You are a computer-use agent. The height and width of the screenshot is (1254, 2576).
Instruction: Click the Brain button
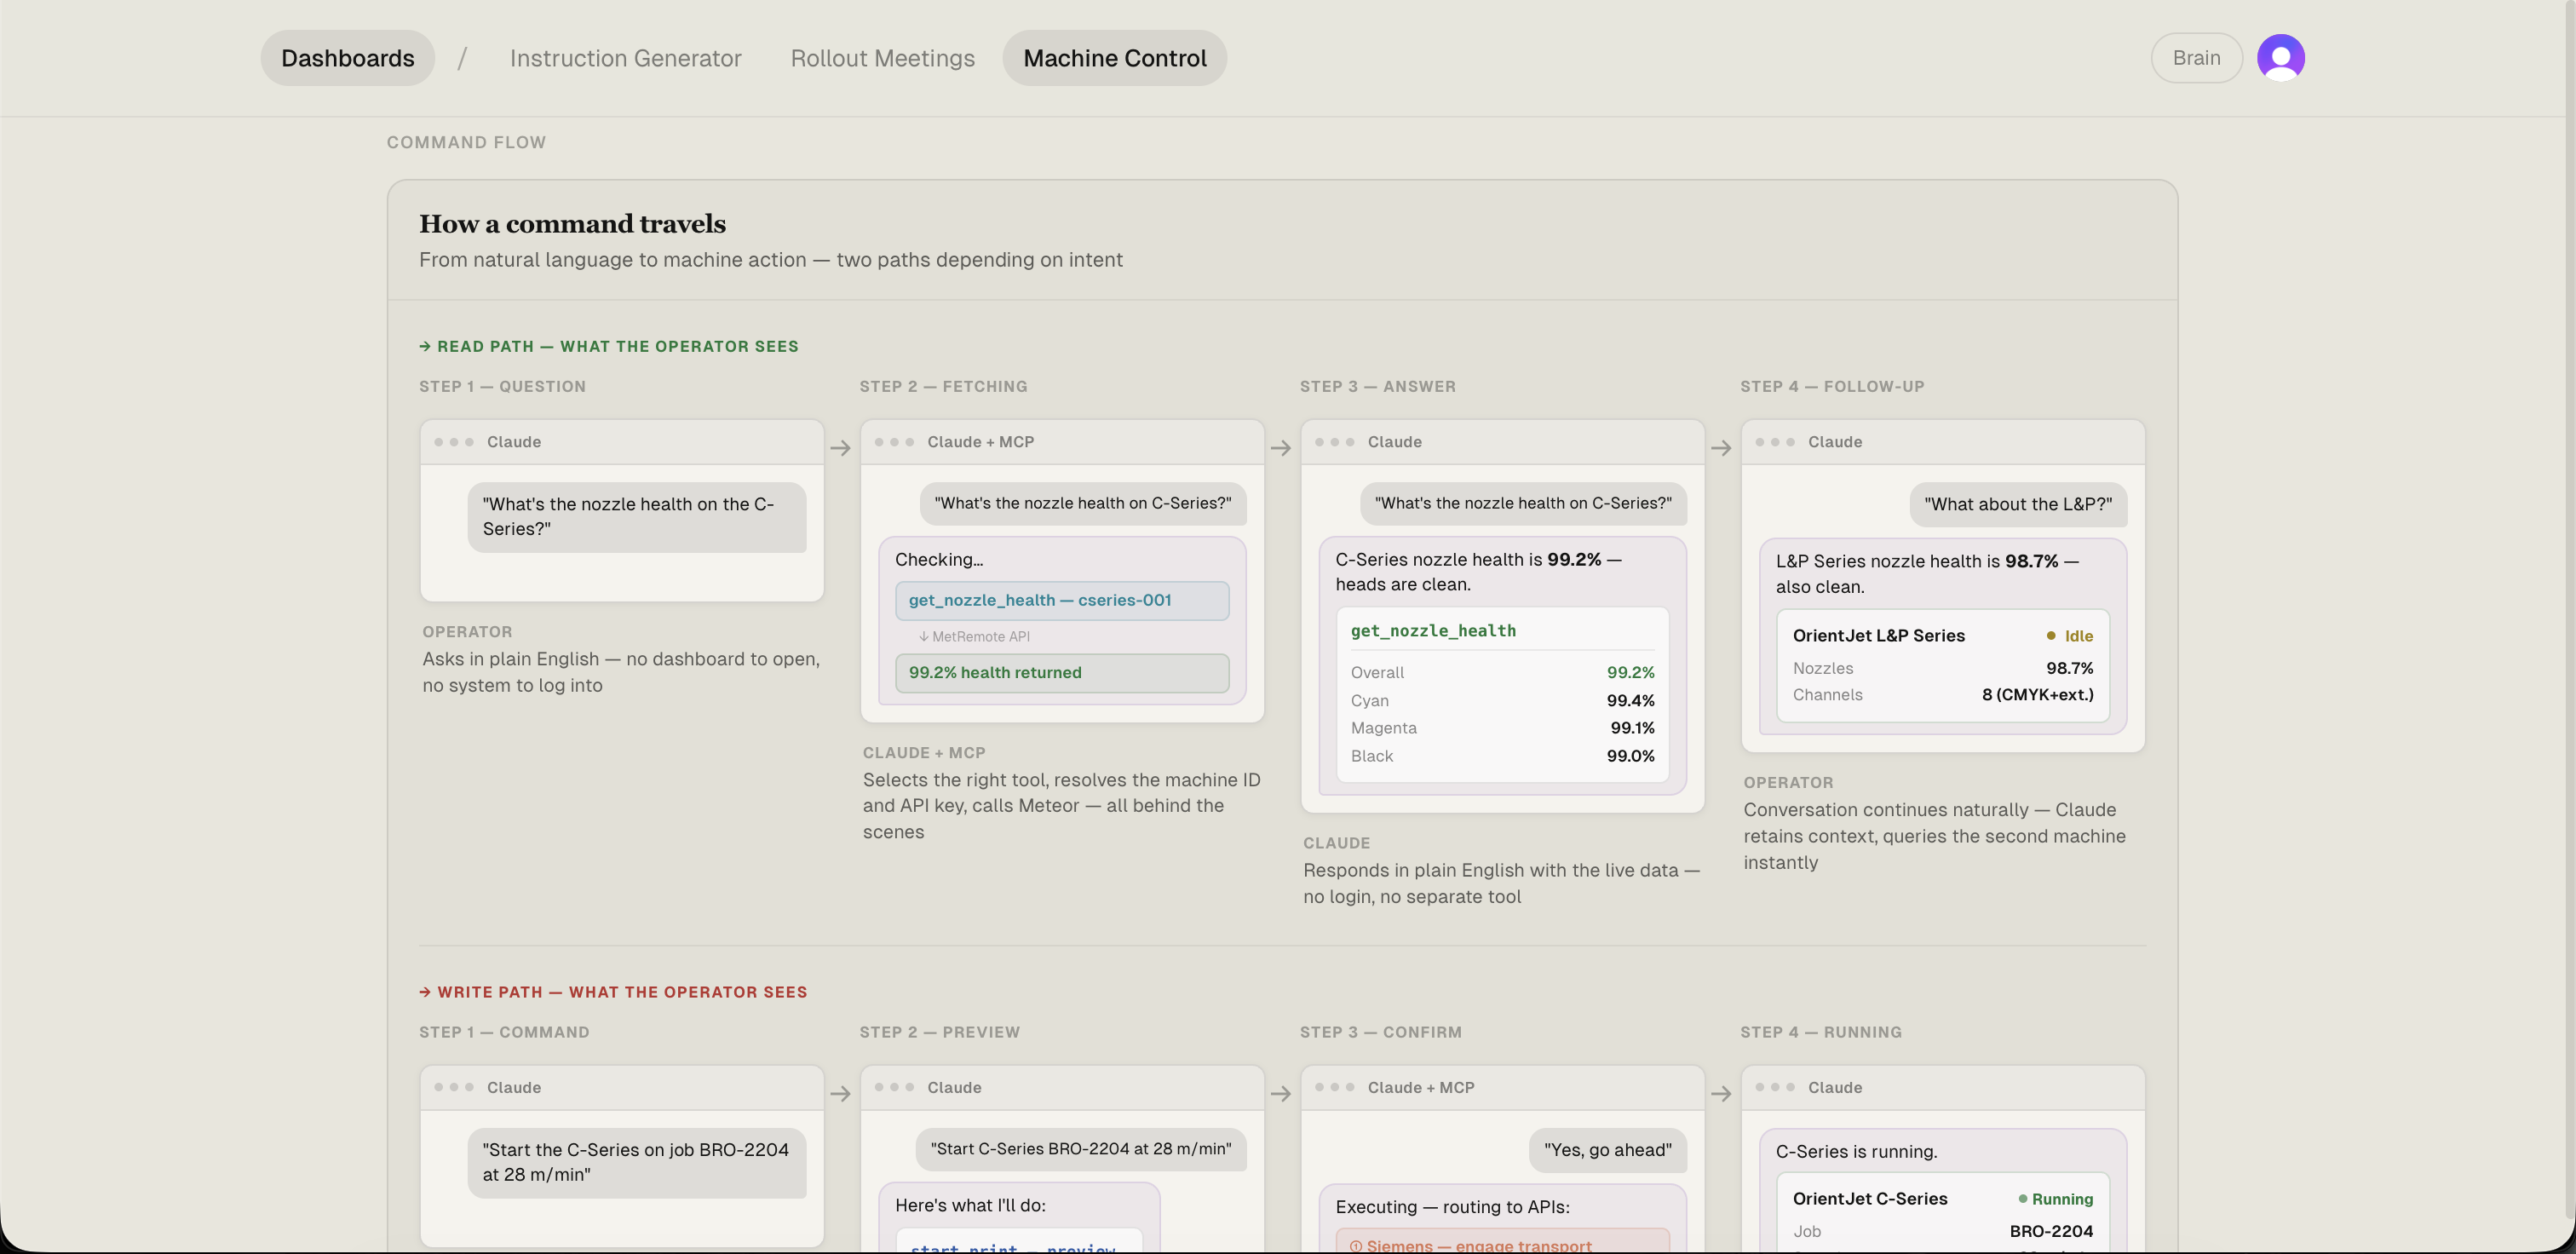click(2196, 58)
